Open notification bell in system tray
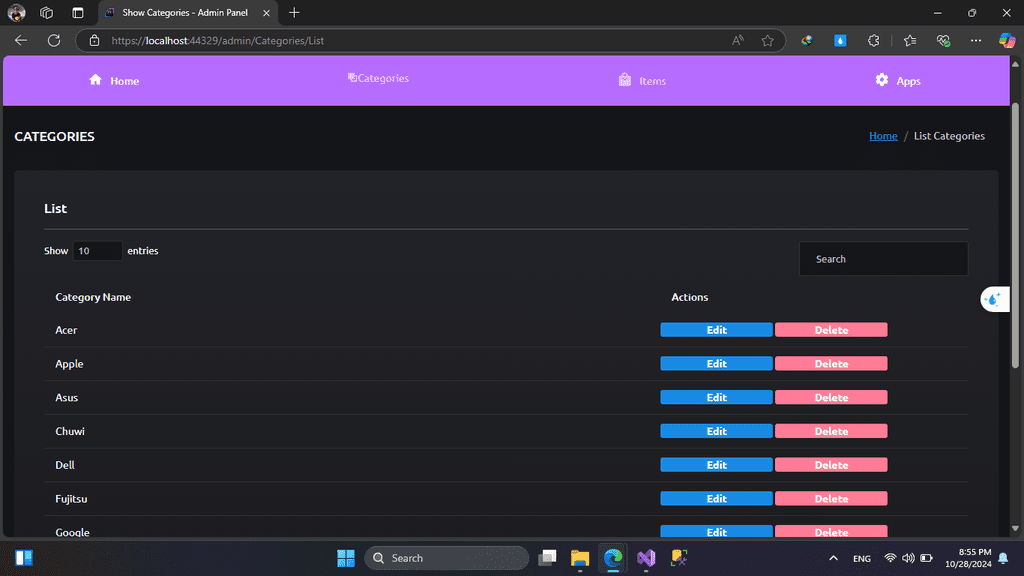Image resolution: width=1024 pixels, height=576 pixels. point(1003,558)
